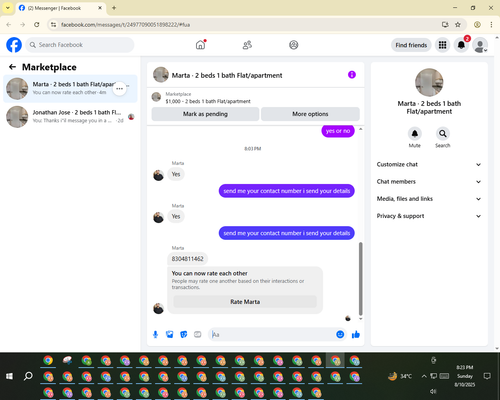Open the tab search dropdown arrow
Screen dimensions: 500x400
pyautogui.click(x=8, y=8)
